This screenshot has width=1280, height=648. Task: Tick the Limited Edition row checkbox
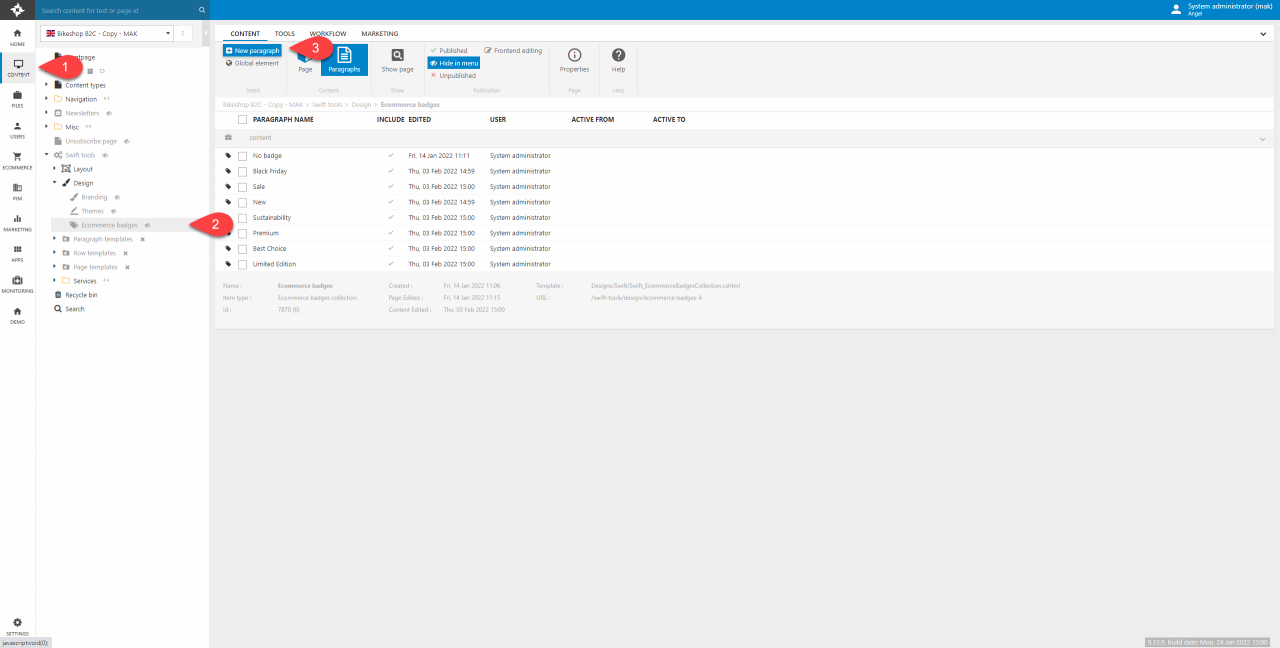pos(242,264)
